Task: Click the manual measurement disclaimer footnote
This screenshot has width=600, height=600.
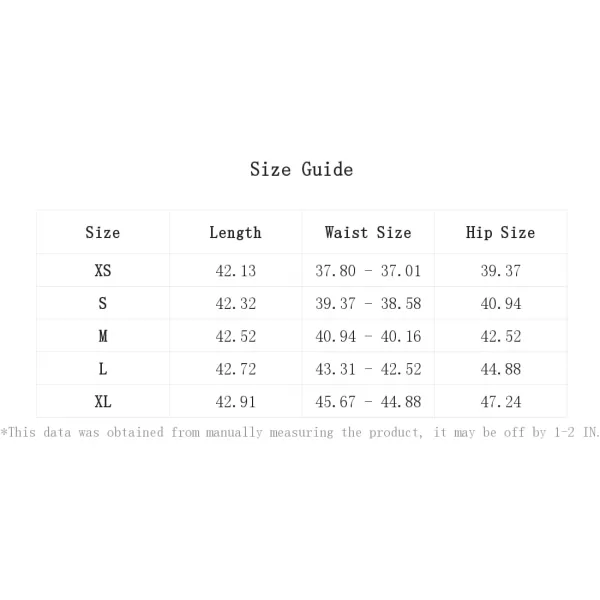Action: (x=300, y=432)
